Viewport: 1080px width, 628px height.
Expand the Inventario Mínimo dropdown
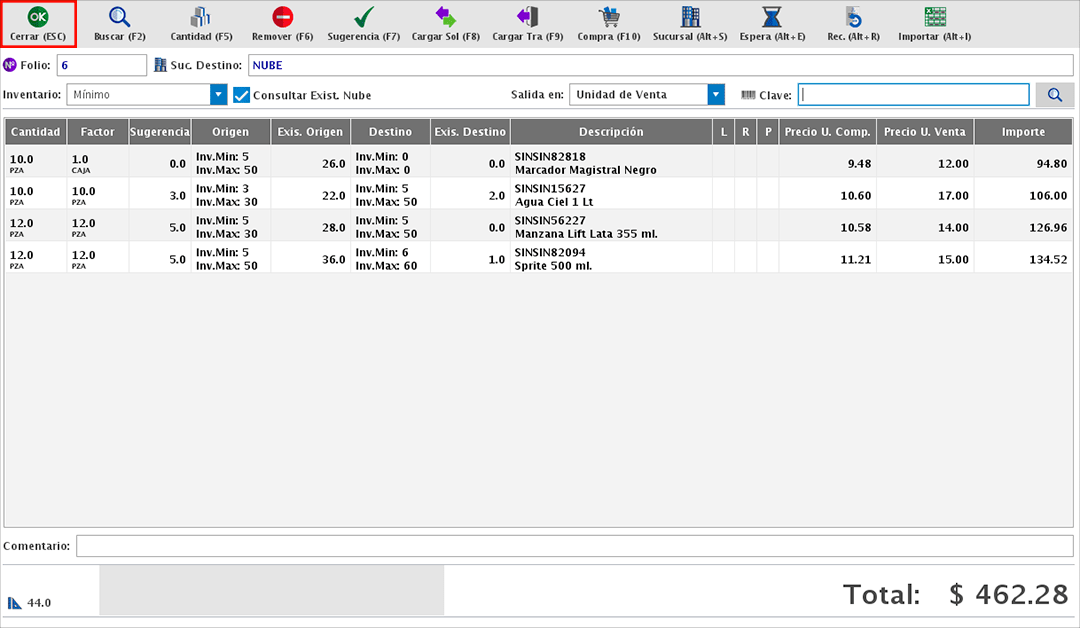pos(218,95)
